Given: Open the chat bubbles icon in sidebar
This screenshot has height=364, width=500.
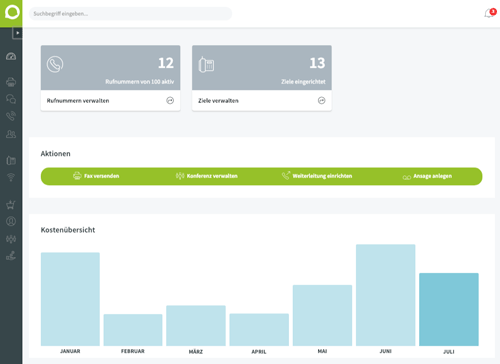Looking at the screenshot, I should click(11, 99).
